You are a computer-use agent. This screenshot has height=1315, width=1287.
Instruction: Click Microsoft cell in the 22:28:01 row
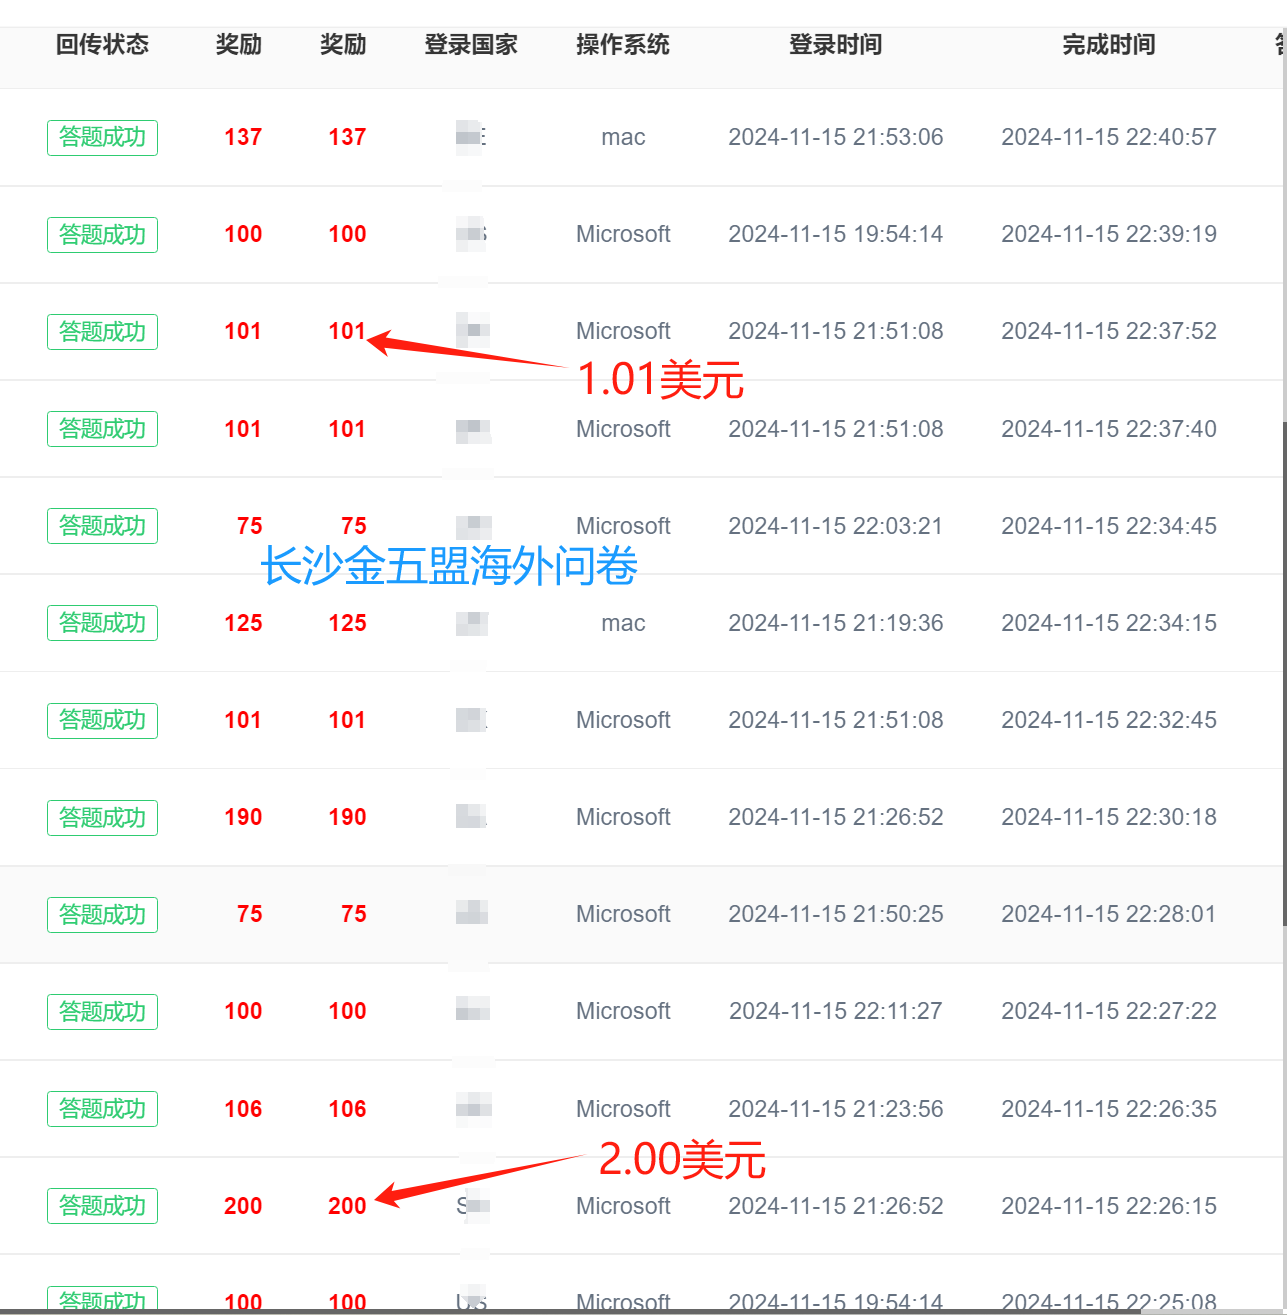[623, 914]
